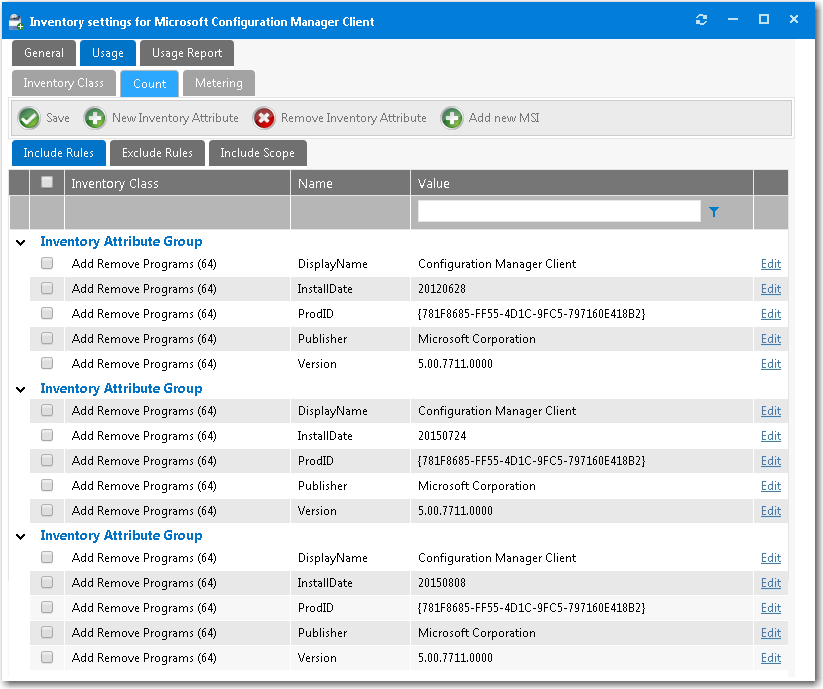The image size is (823, 689).
Task: Edit the first group's DisplayName row
Action: tap(771, 263)
